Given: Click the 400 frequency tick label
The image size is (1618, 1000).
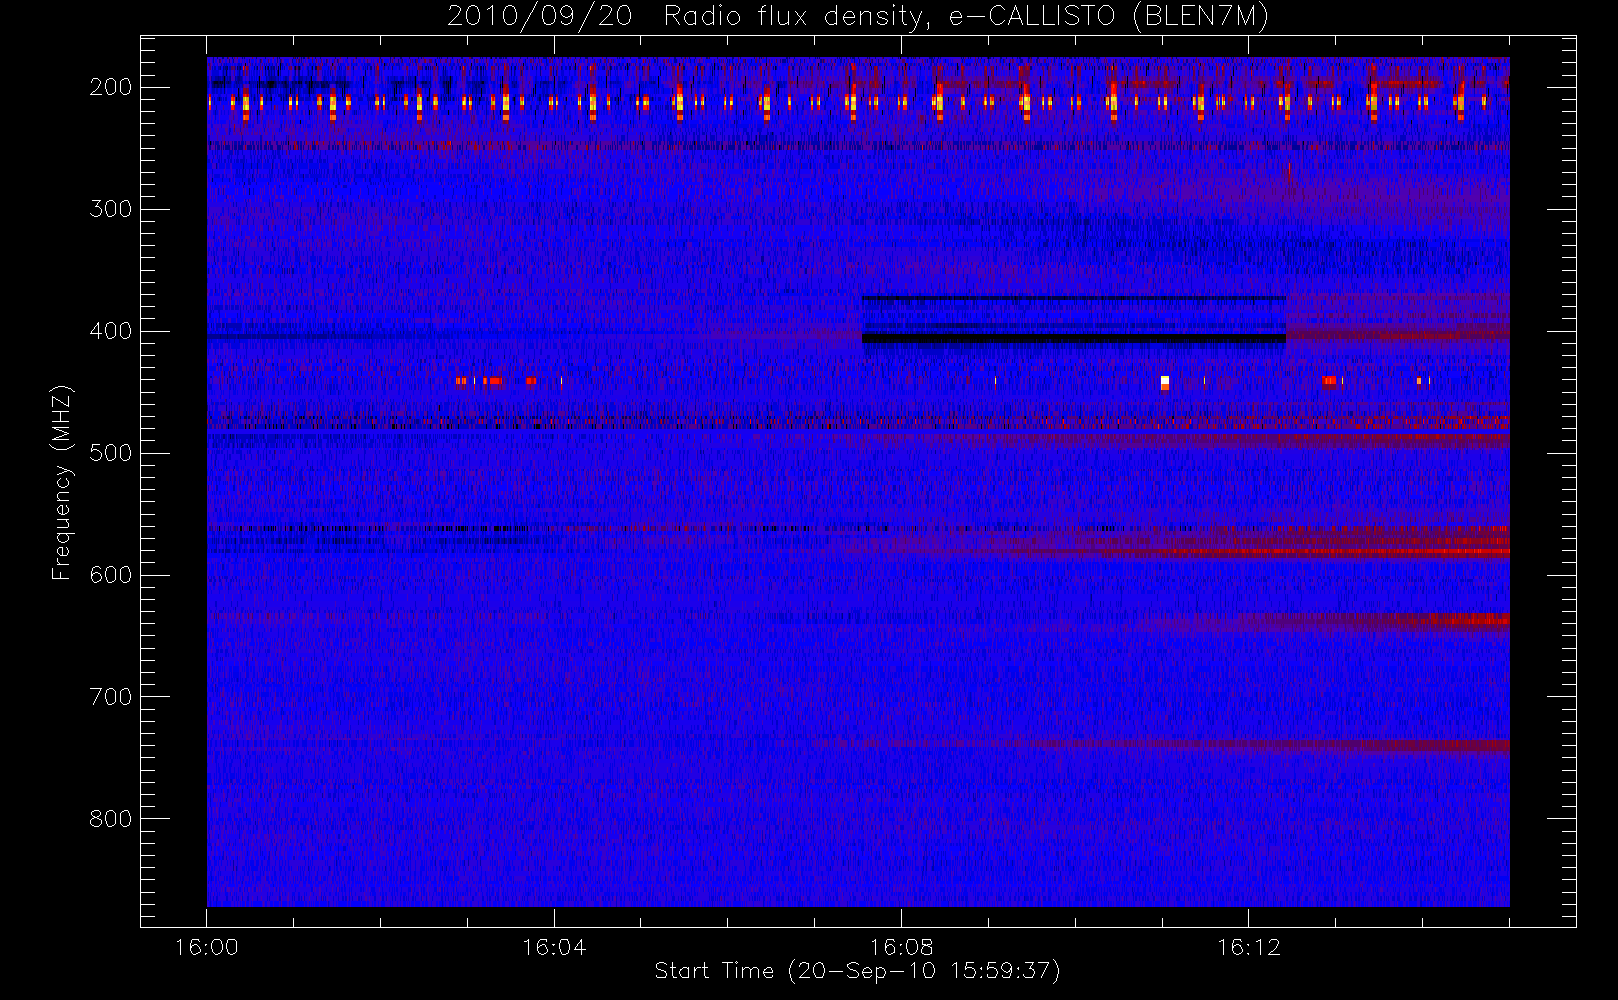Looking at the screenshot, I should 110,331.
